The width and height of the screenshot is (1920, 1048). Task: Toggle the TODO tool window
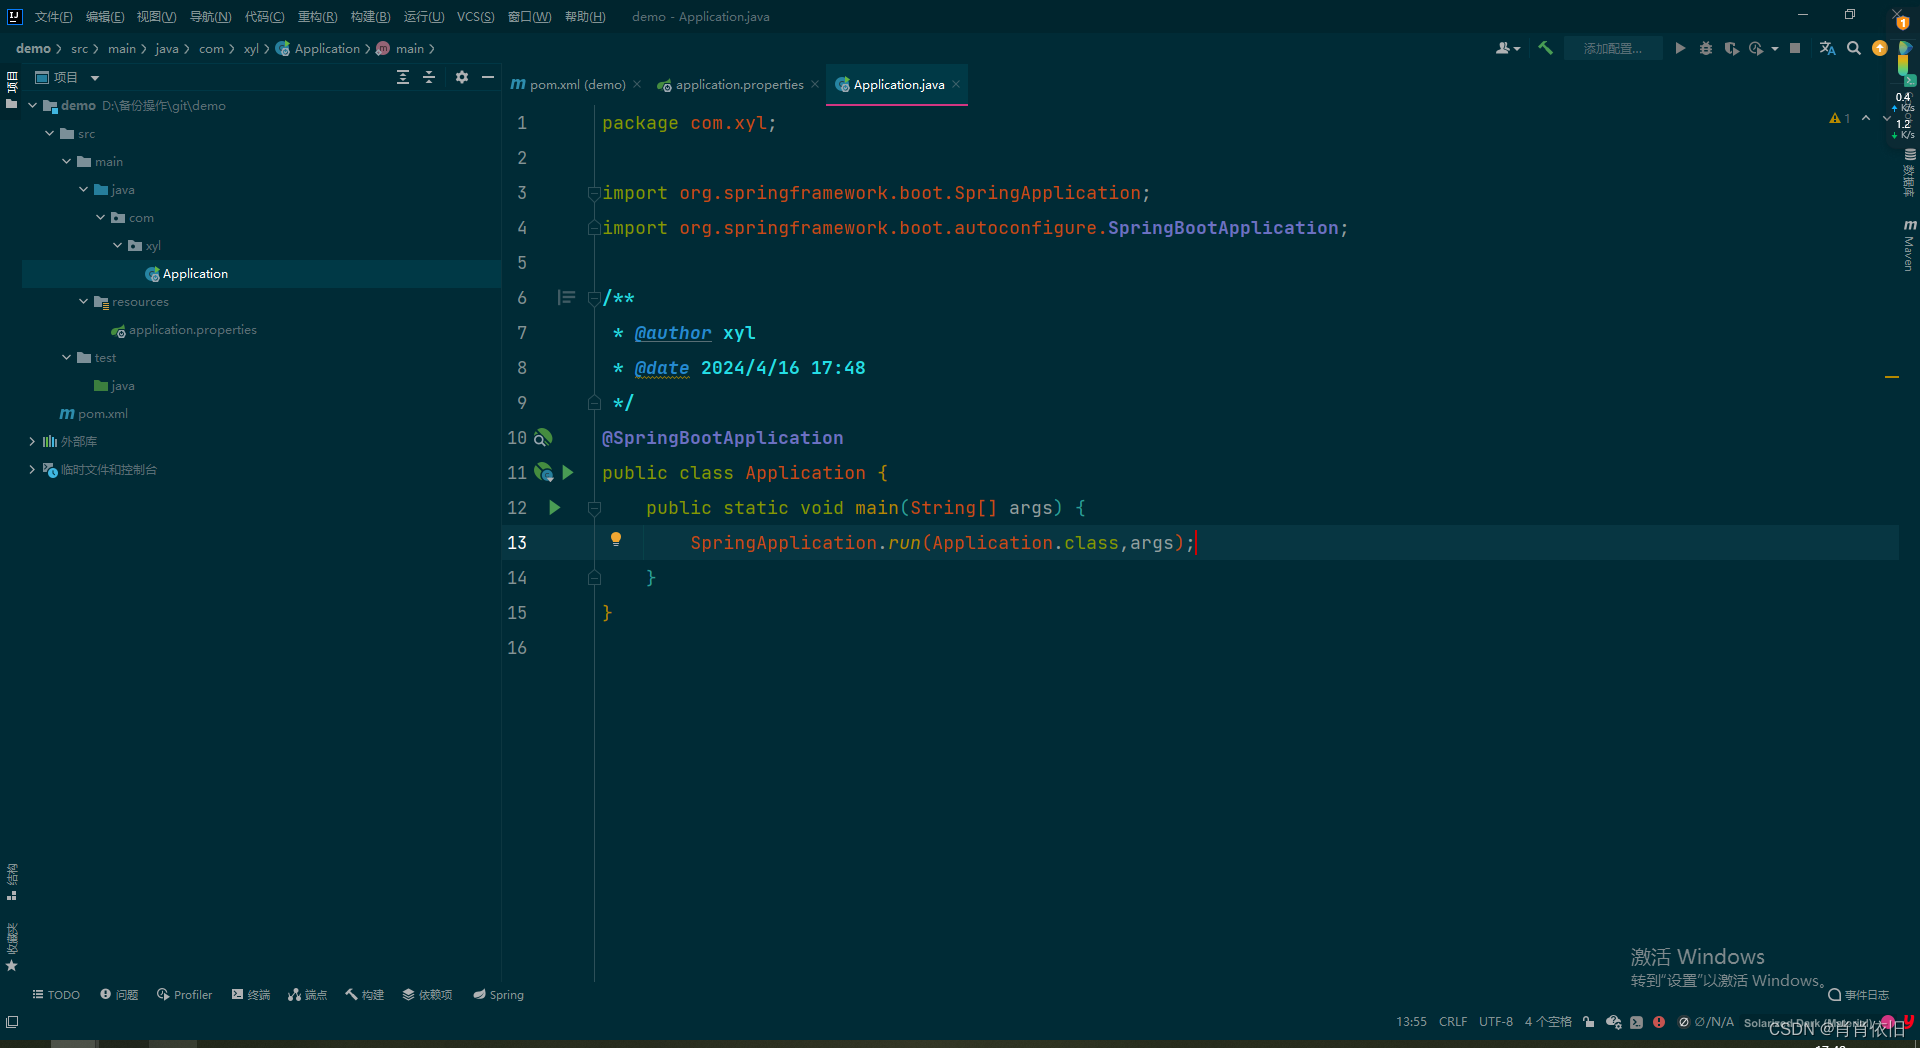(55, 994)
